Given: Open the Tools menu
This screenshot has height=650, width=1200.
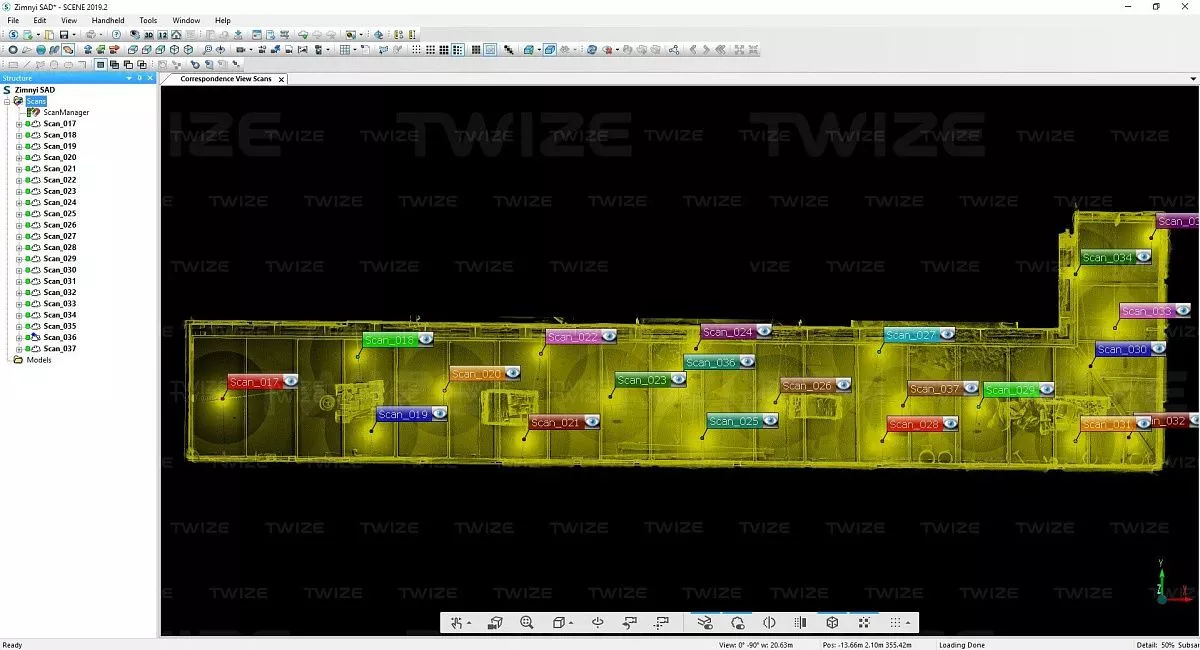Looking at the screenshot, I should pyautogui.click(x=148, y=20).
